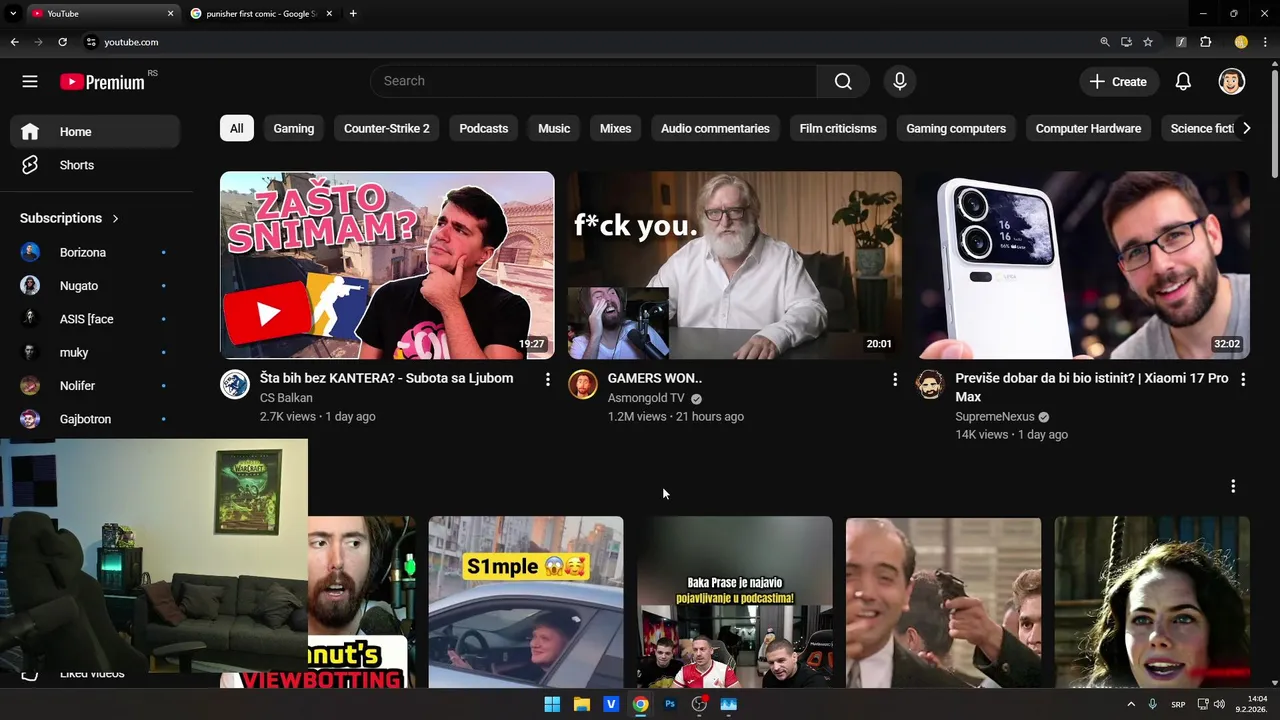
Task: Click the YouTube Premium logo
Action: [x=102, y=82]
